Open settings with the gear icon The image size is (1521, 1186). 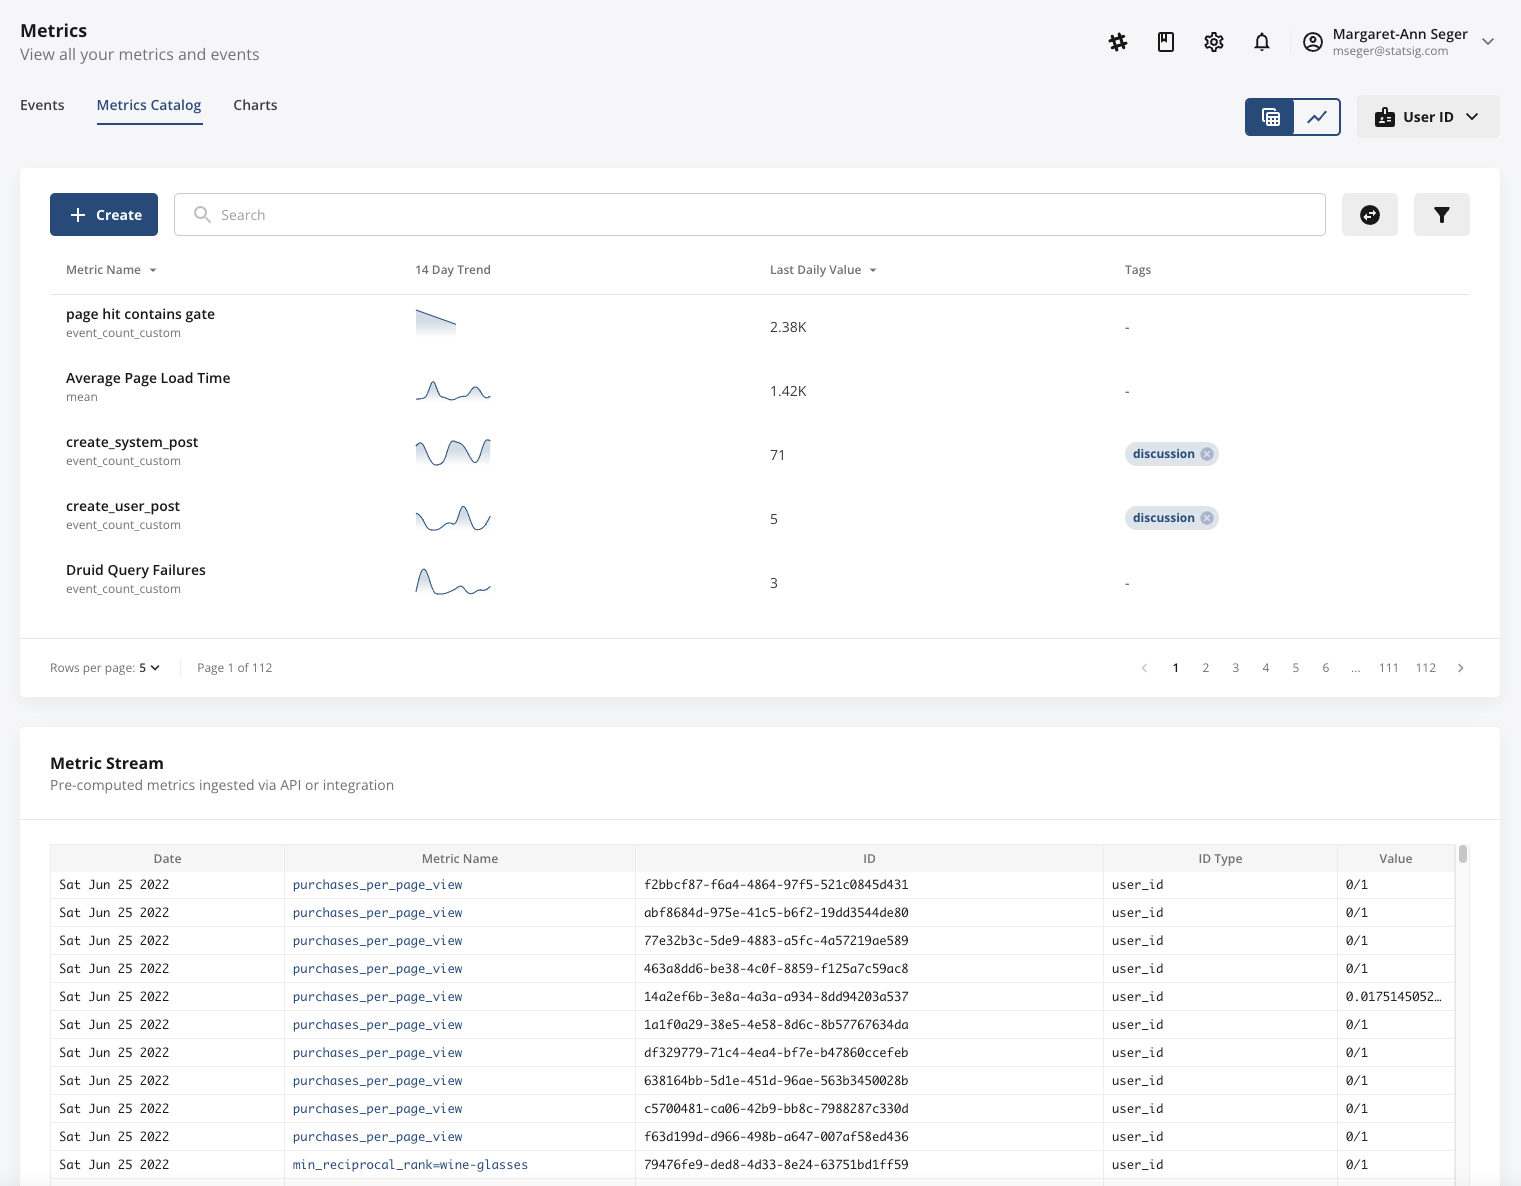pyautogui.click(x=1213, y=41)
